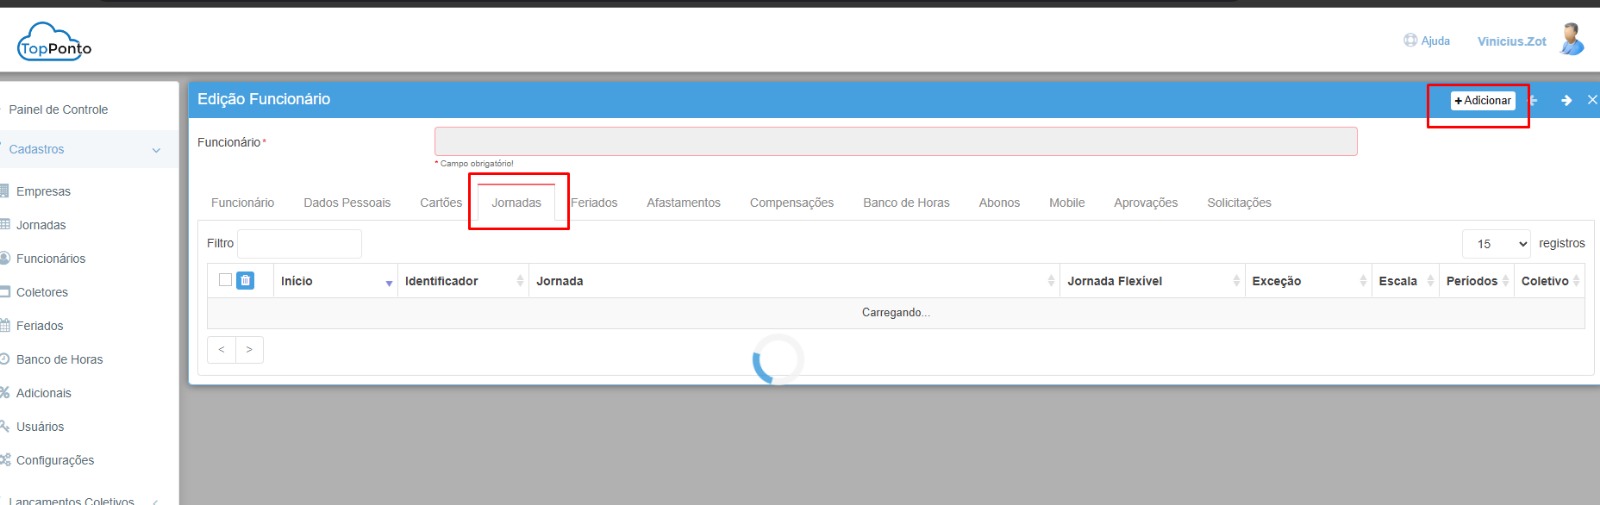1600x505 pixels.
Task: Expand Lançamentos Coletivos sidebar section
Action: tap(154, 501)
